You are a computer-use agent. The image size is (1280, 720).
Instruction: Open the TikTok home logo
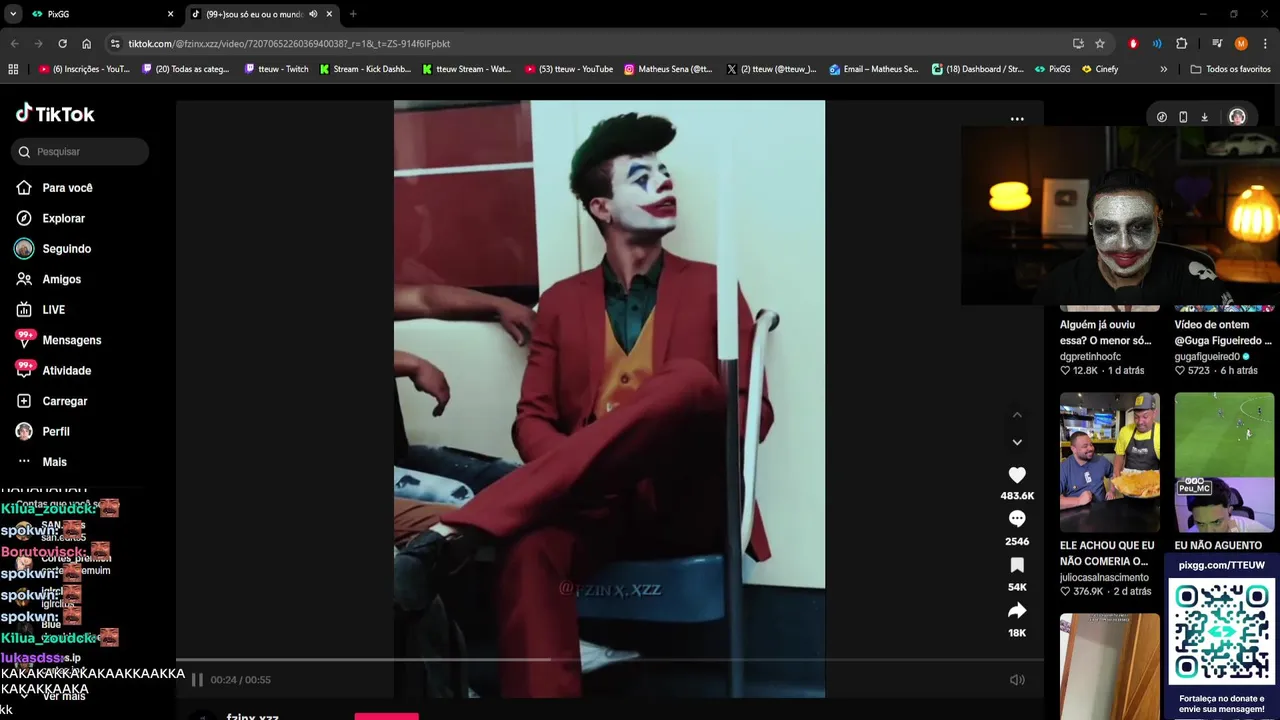tap(55, 113)
